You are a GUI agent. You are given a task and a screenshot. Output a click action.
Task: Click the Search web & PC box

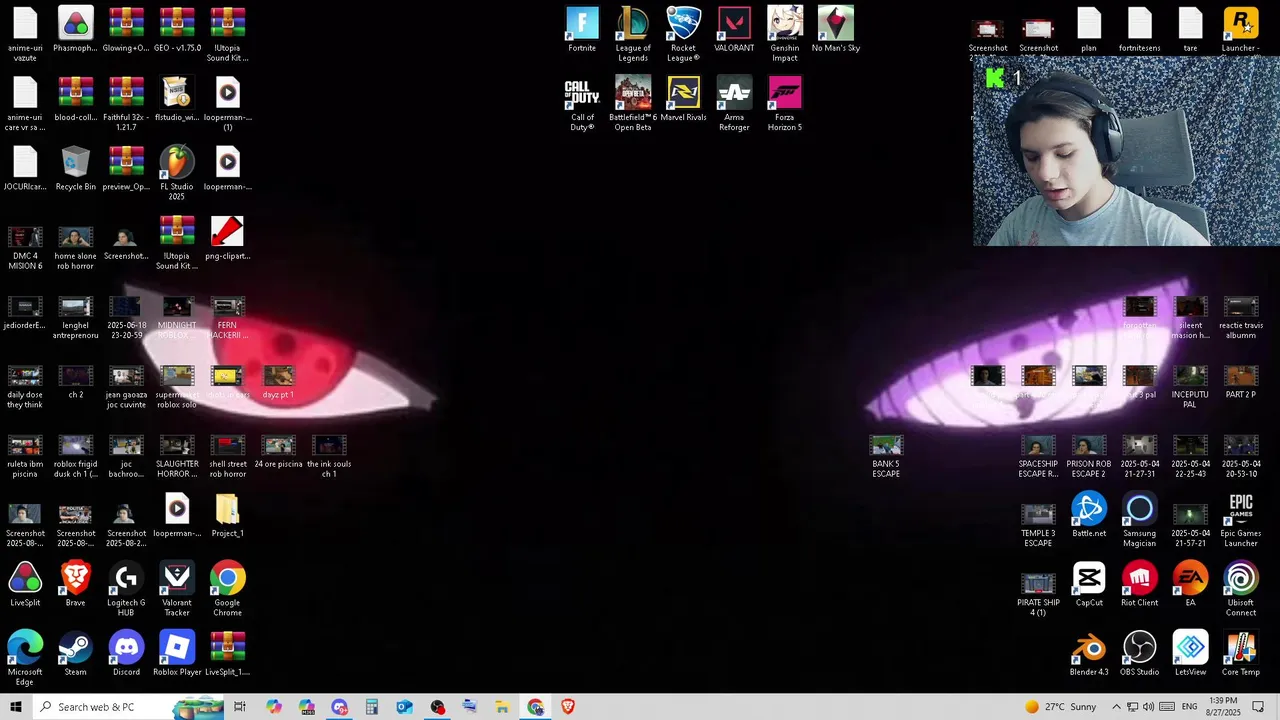pyautogui.click(x=127, y=707)
